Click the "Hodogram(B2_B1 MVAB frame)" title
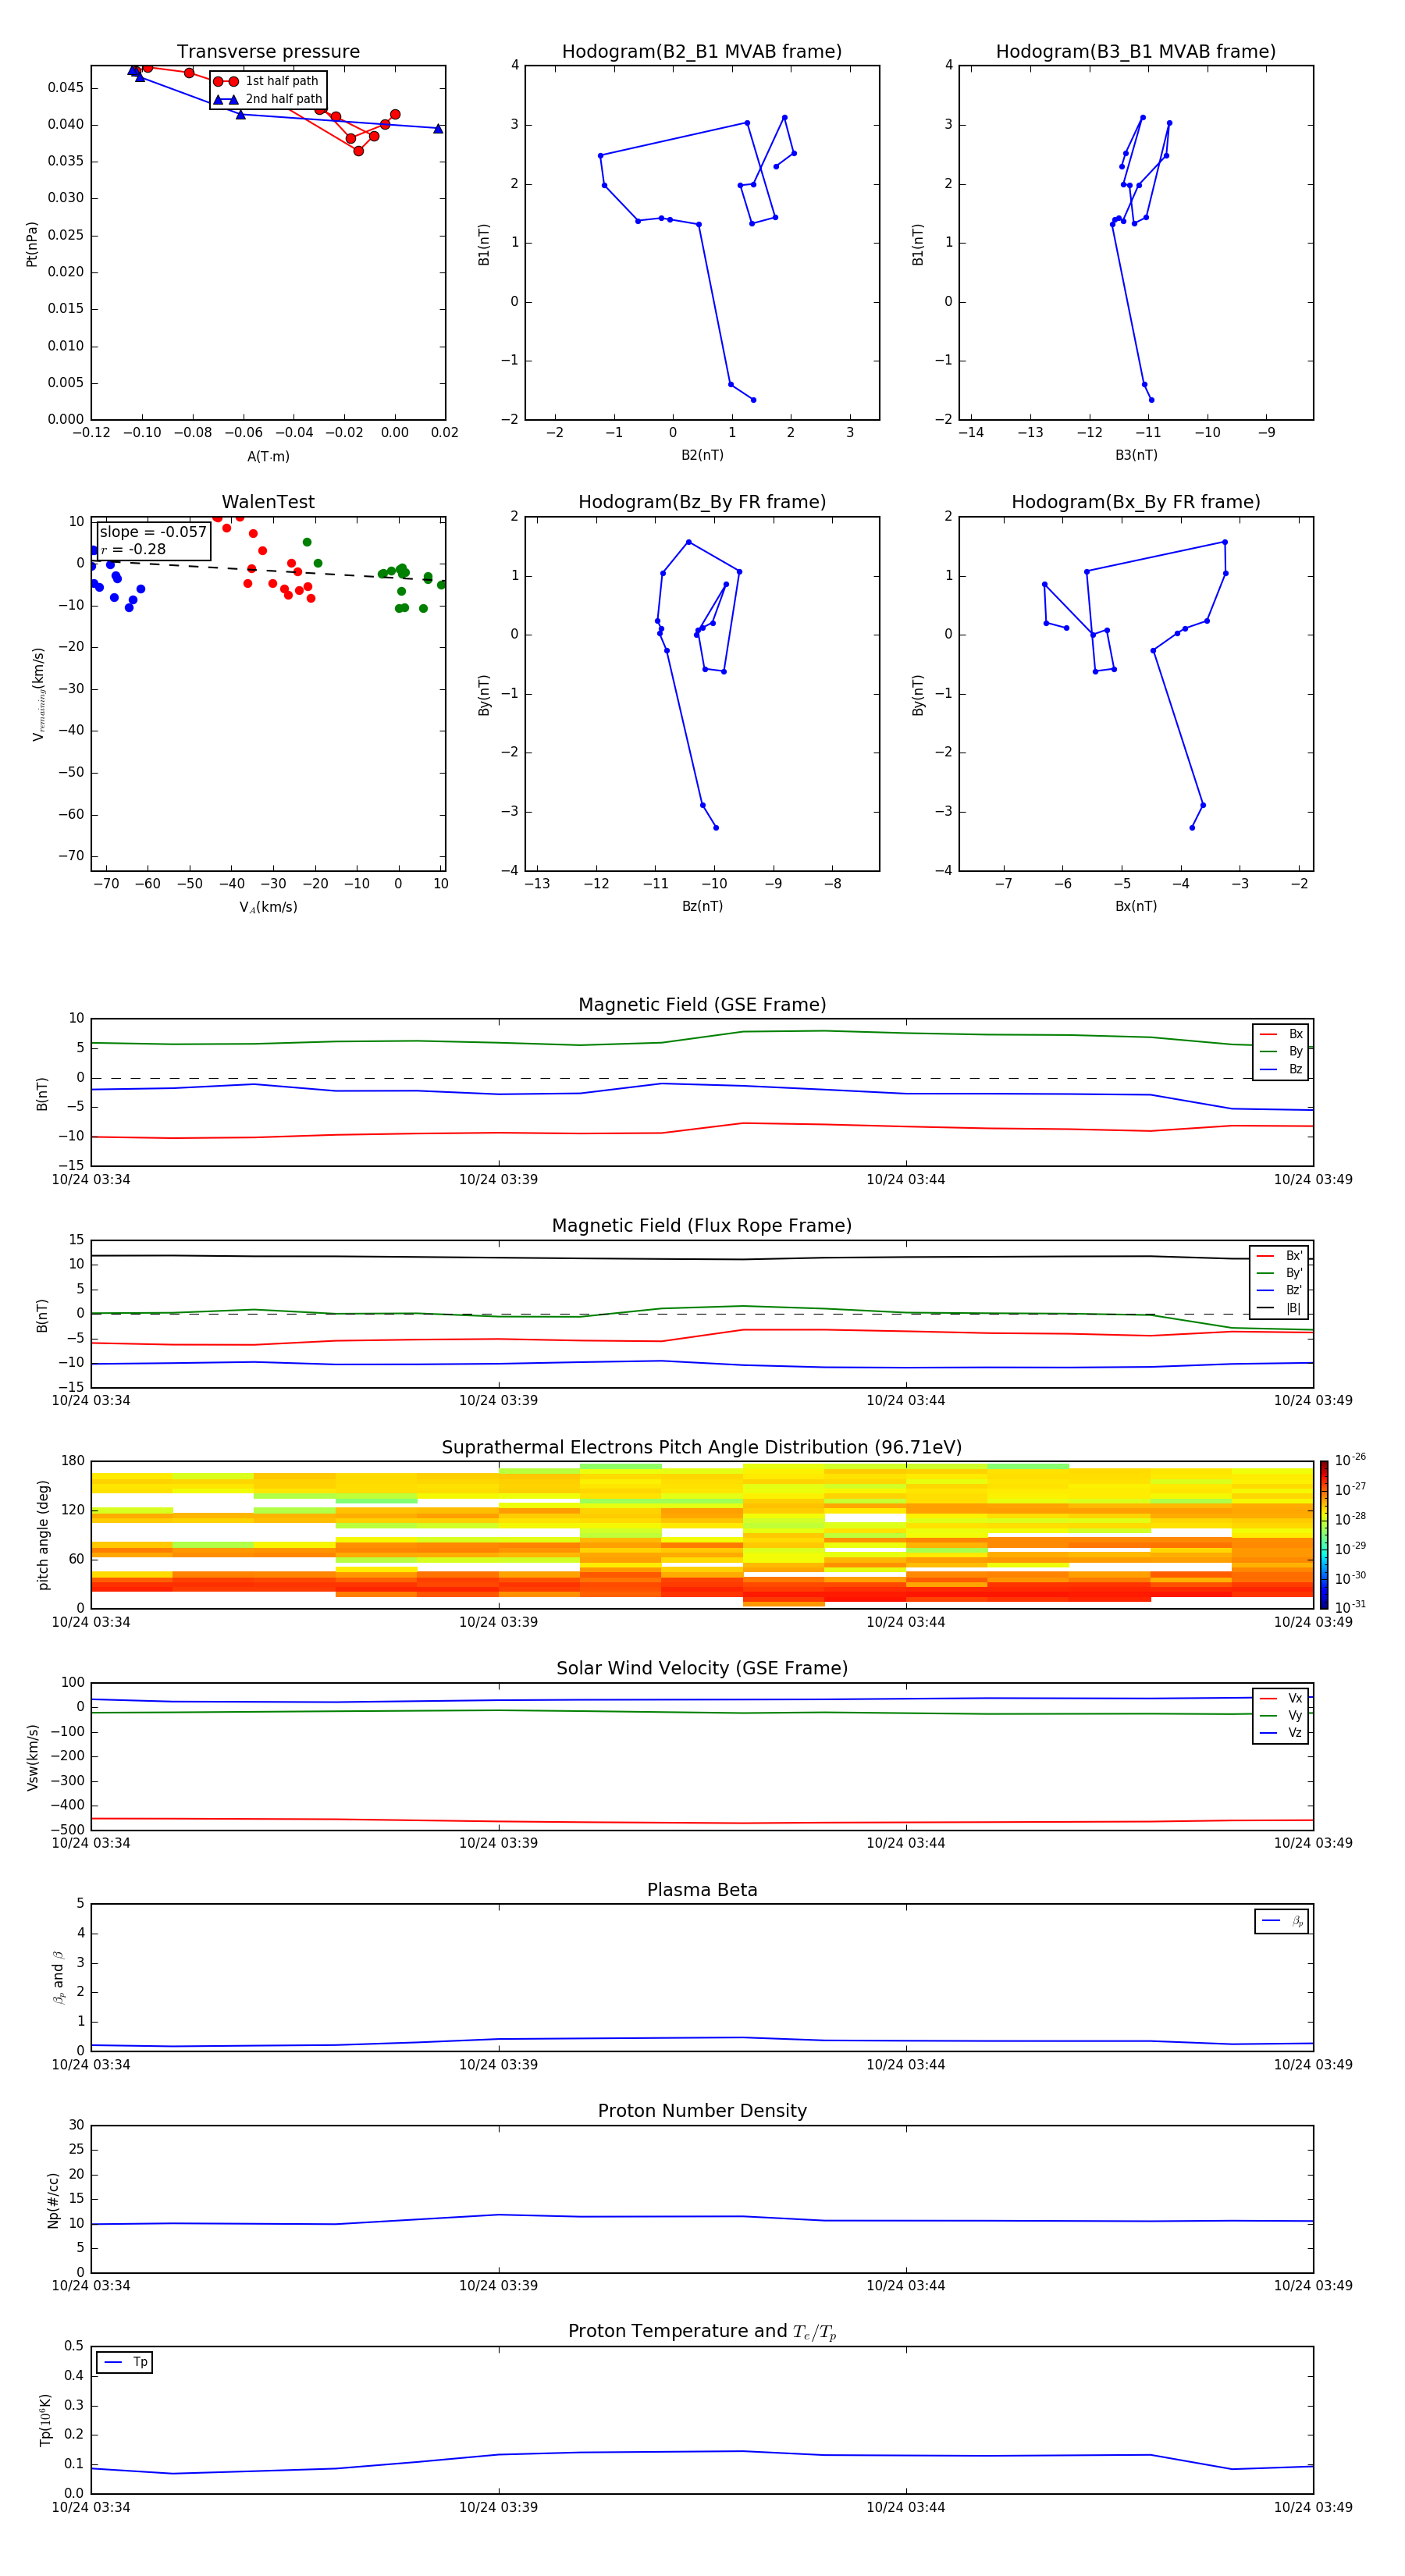The height and width of the screenshot is (2576, 1405). click(702, 52)
